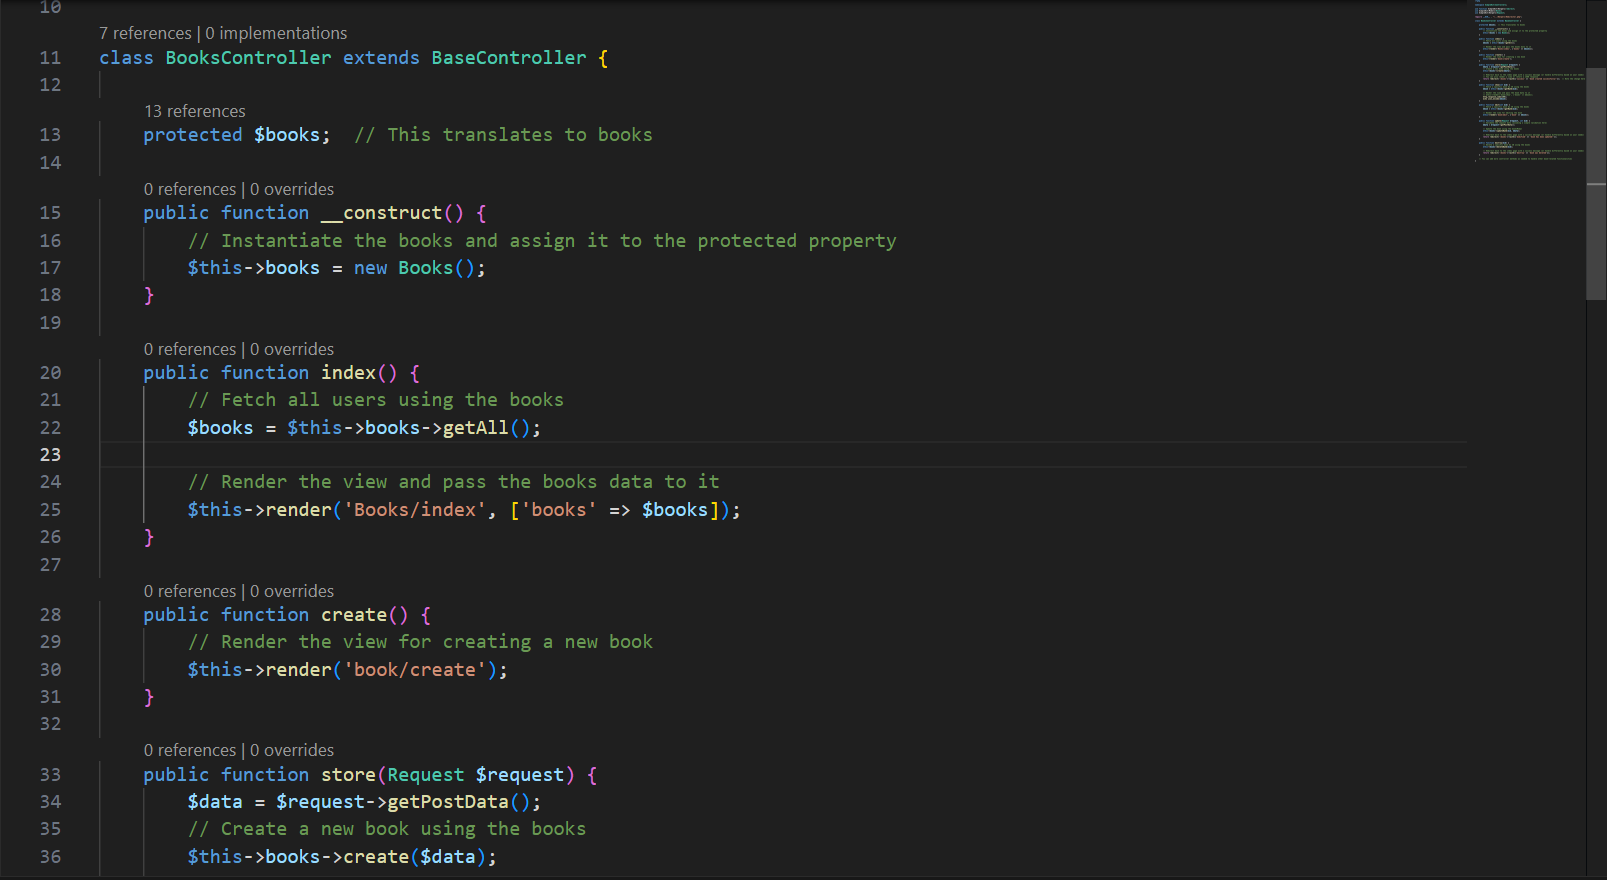Click the closing brace on line 26
The image size is (1607, 880).
click(149, 537)
